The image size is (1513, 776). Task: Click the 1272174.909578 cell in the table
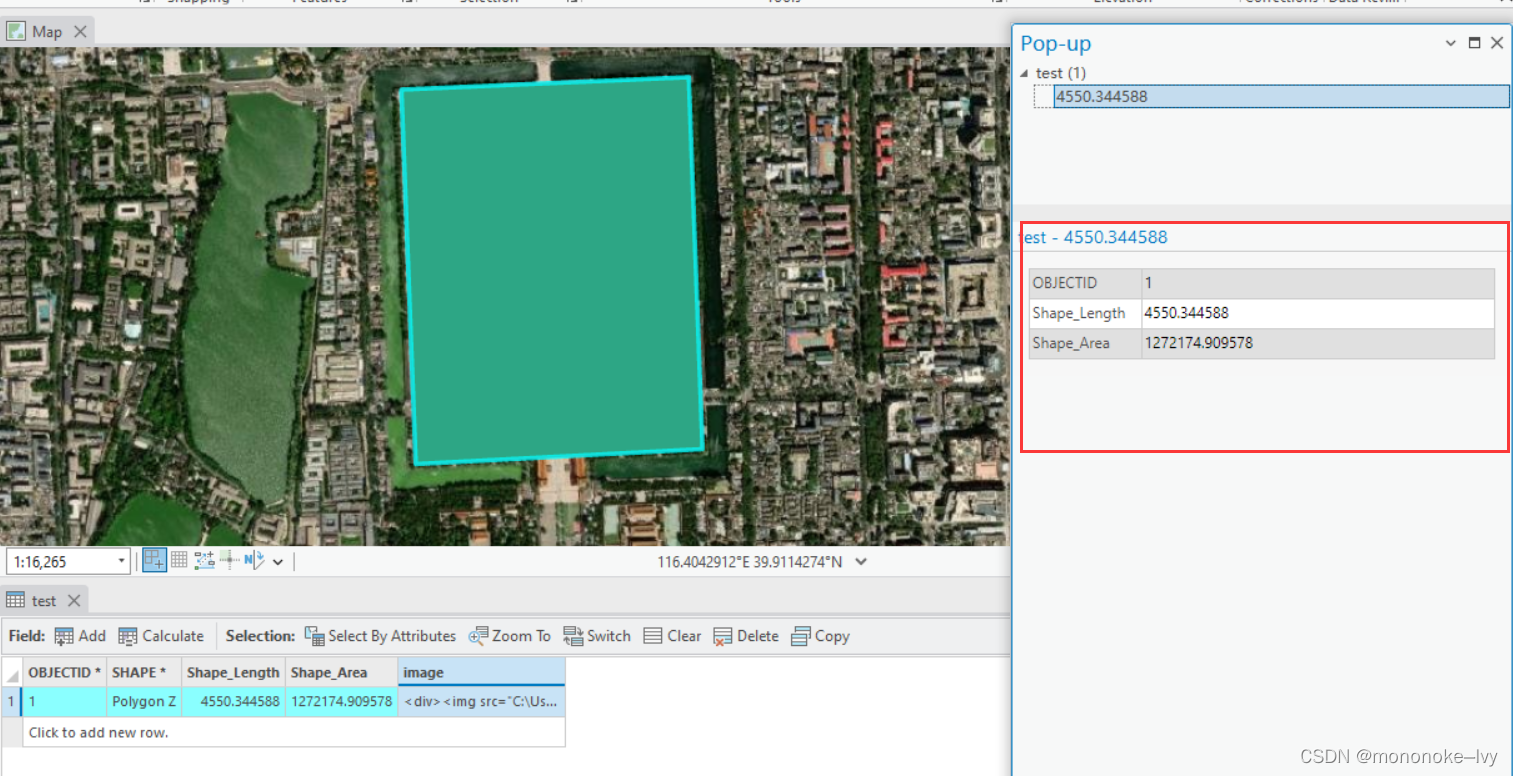point(341,702)
